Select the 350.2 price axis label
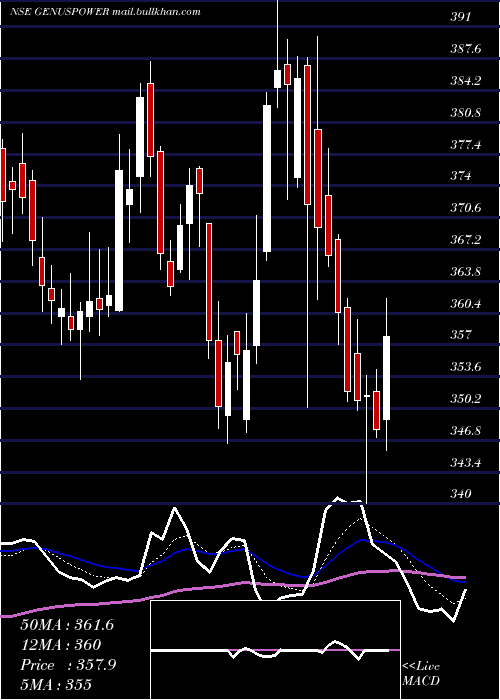Screen dimensions: 500x700 coord(466,399)
